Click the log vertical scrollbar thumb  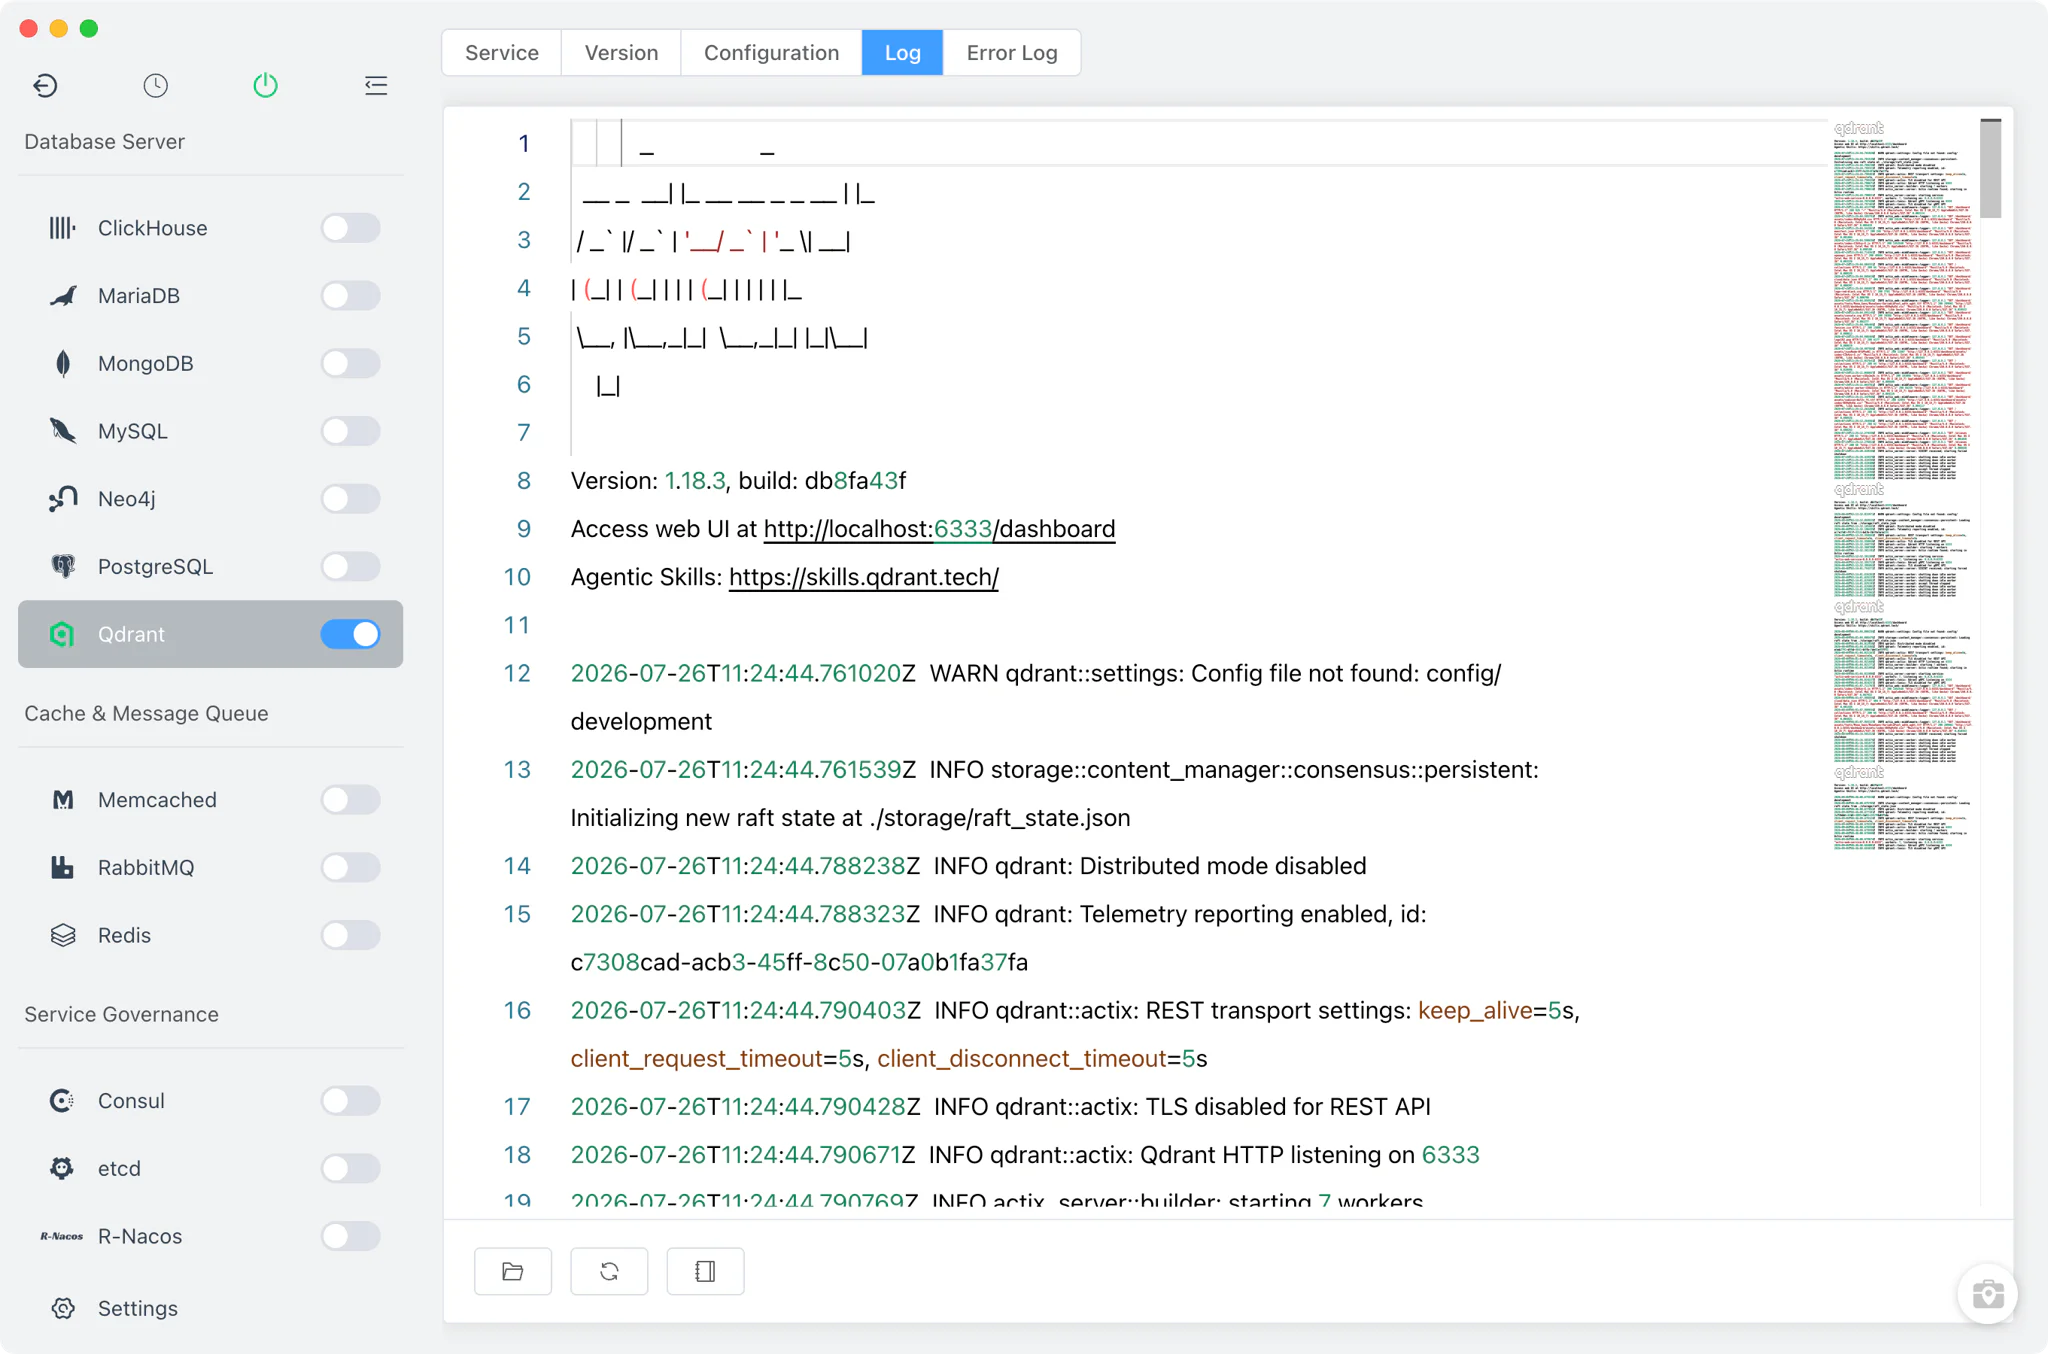(1991, 168)
